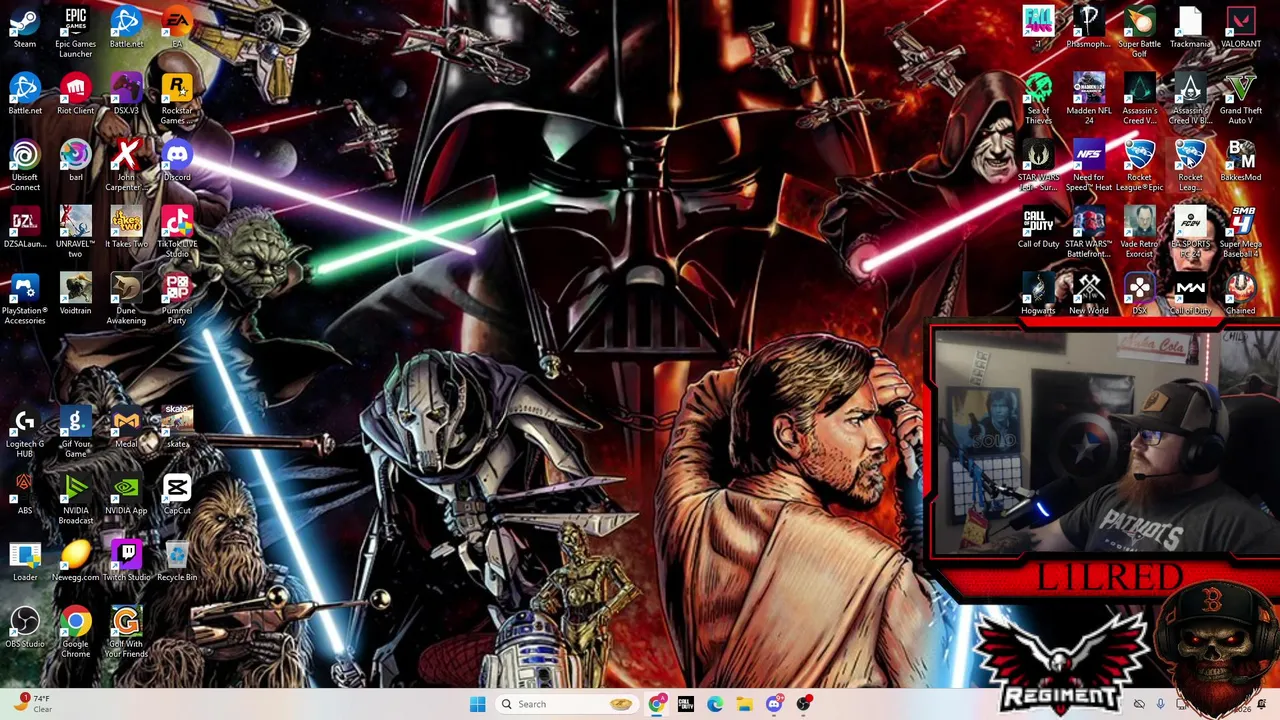Image resolution: width=1280 pixels, height=720 pixels.
Task: Open the Medal desktop shortcut
Action: pyautogui.click(x=126, y=428)
